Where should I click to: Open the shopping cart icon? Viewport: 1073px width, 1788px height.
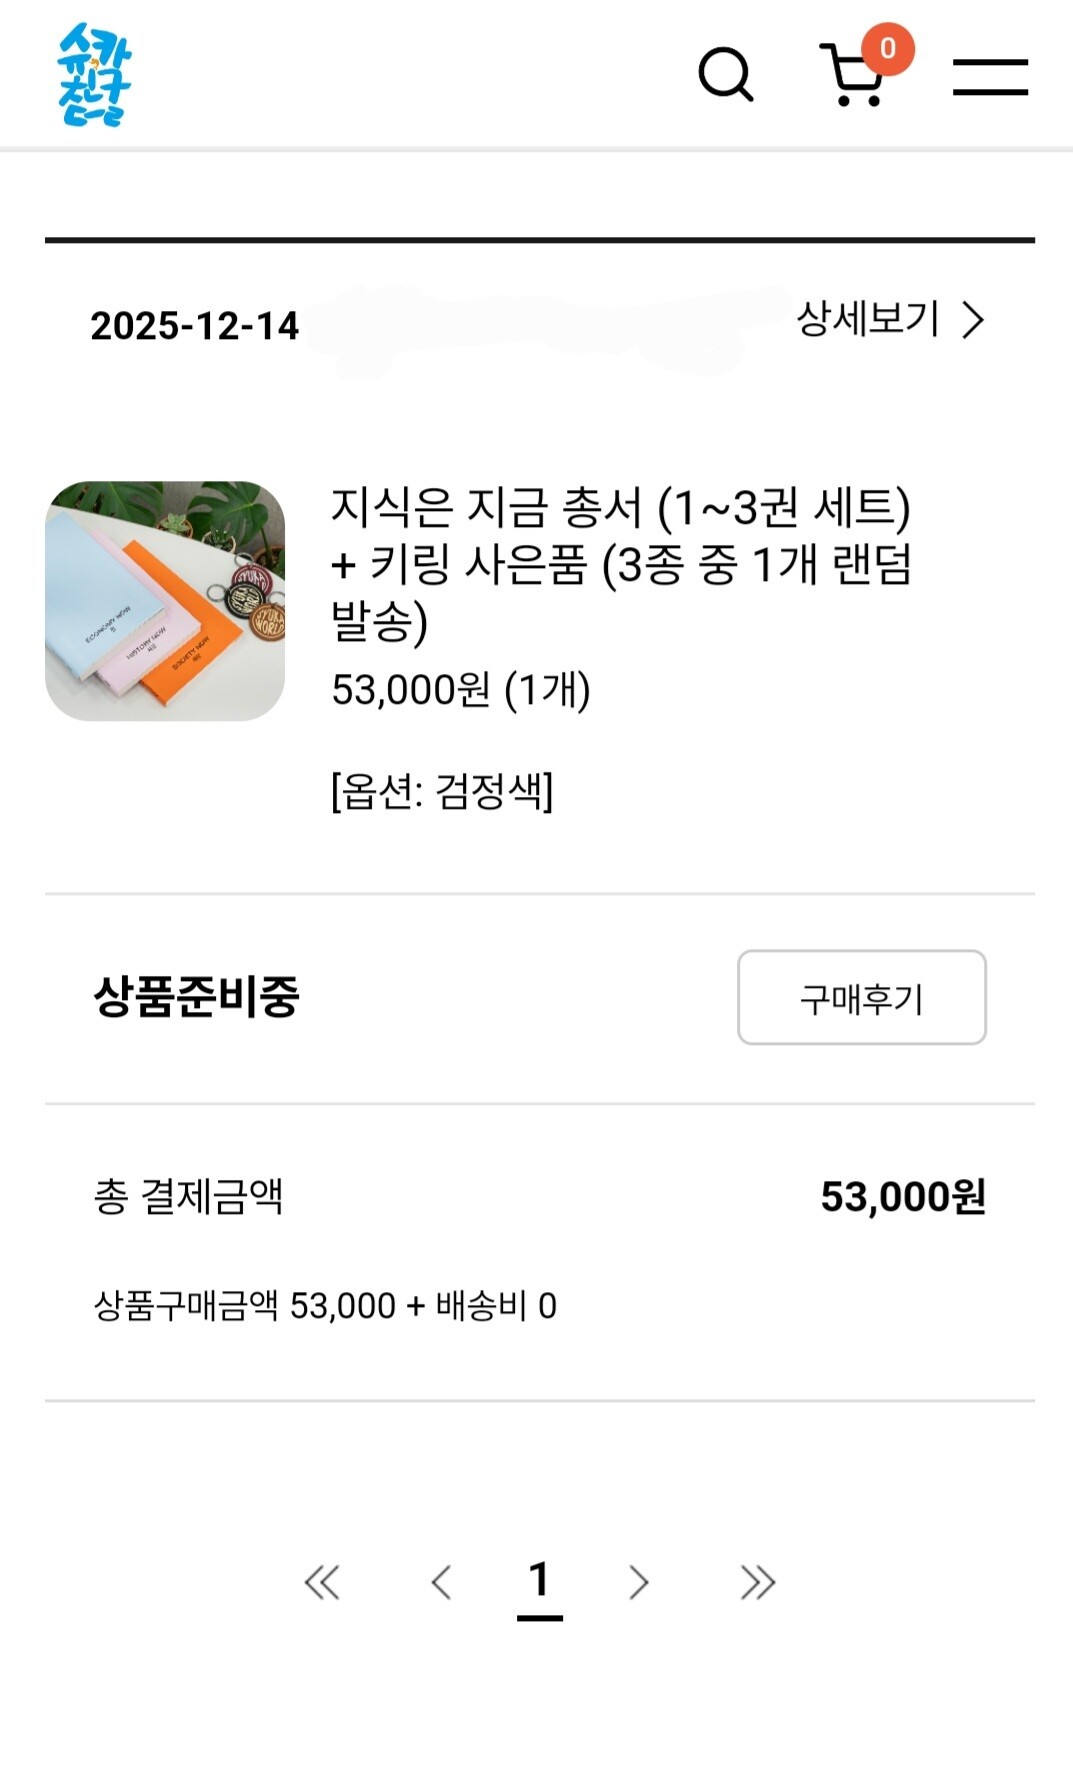coord(852,76)
